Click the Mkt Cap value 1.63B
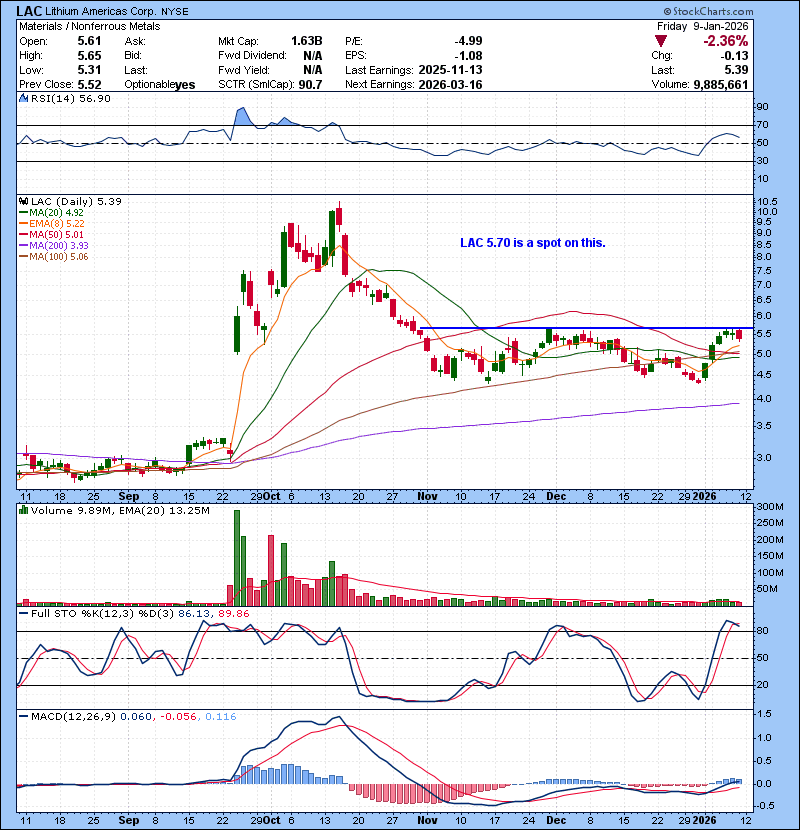This screenshot has height=830, width=800. tap(307, 41)
